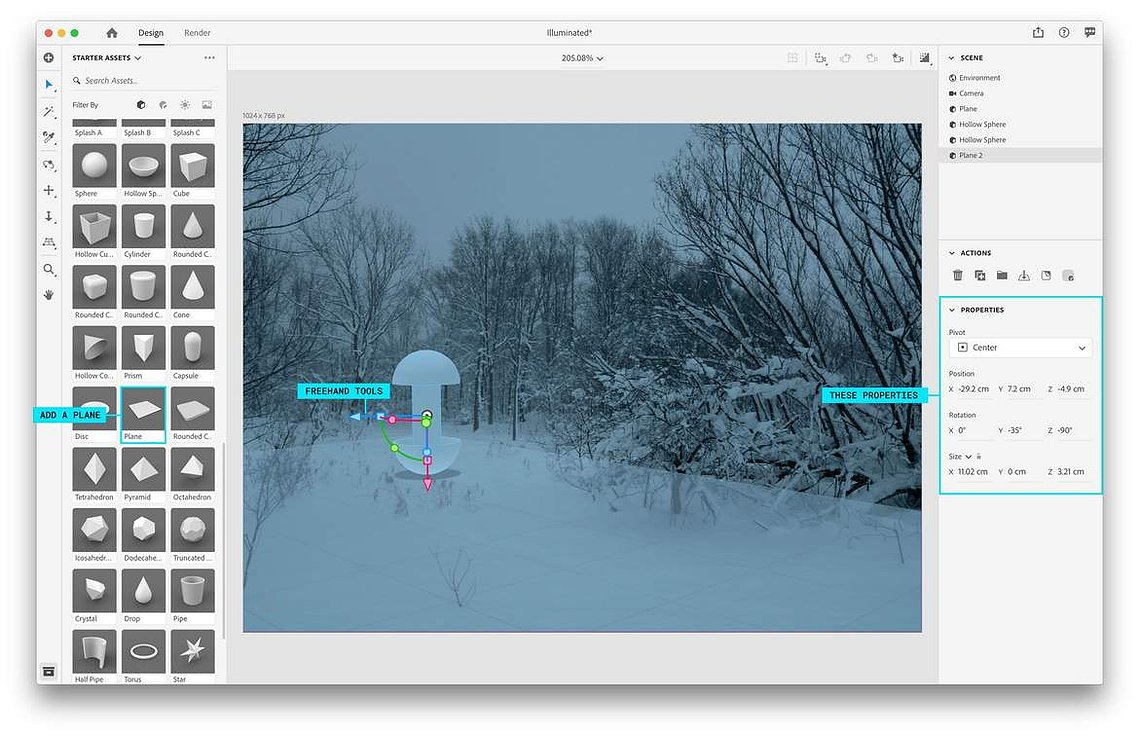Select the first Hollow Sphere scene item
The width and height of the screenshot is (1139, 736).
tap(1020, 124)
